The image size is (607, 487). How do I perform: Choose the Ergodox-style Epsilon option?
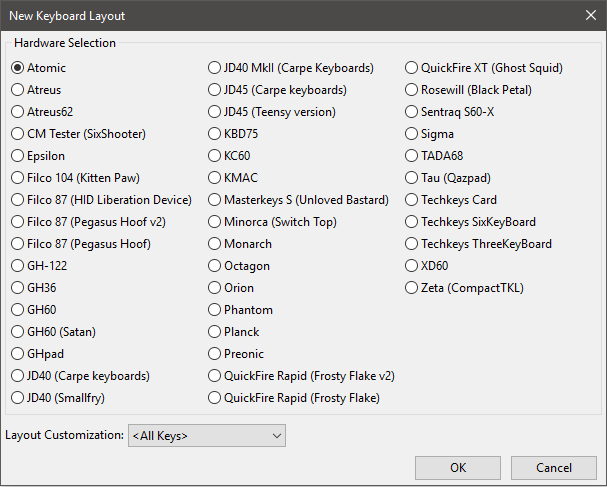point(18,156)
